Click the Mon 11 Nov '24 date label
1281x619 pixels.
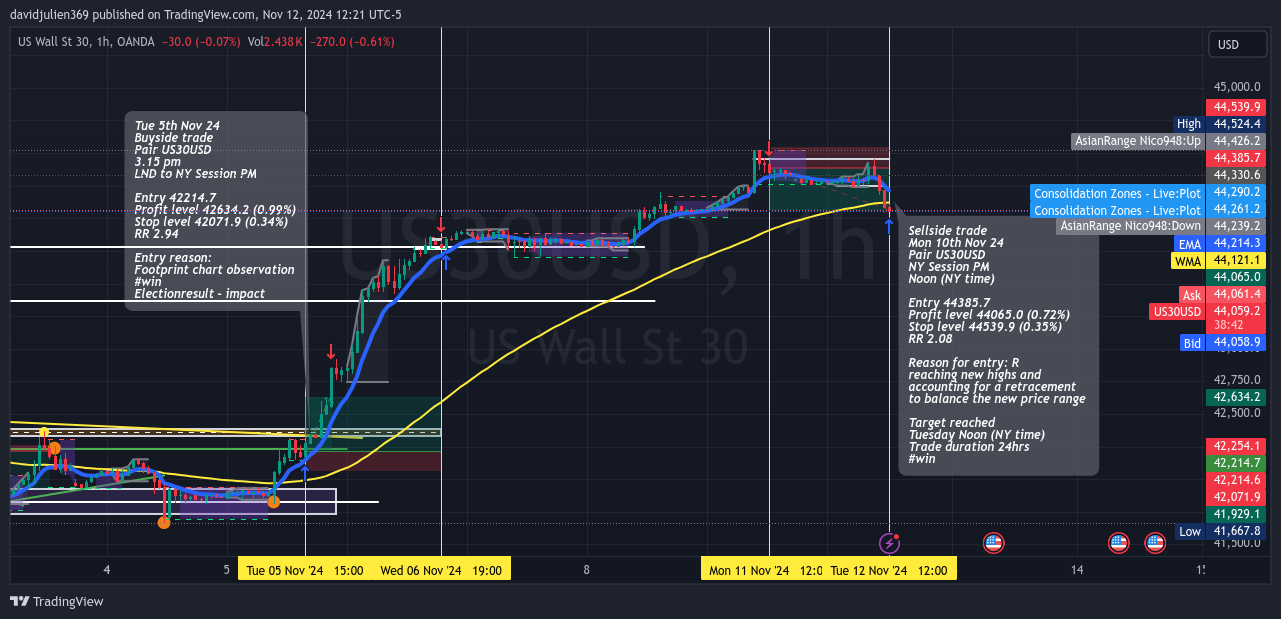click(762, 570)
